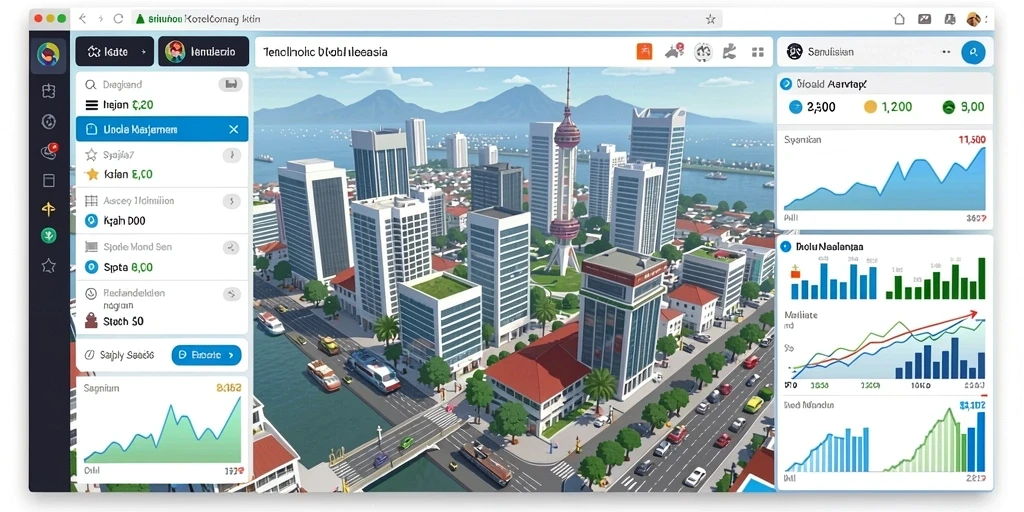Click the blue circle icon beside Kjah D00
The height and width of the screenshot is (512, 1024).
pyautogui.click(x=91, y=221)
